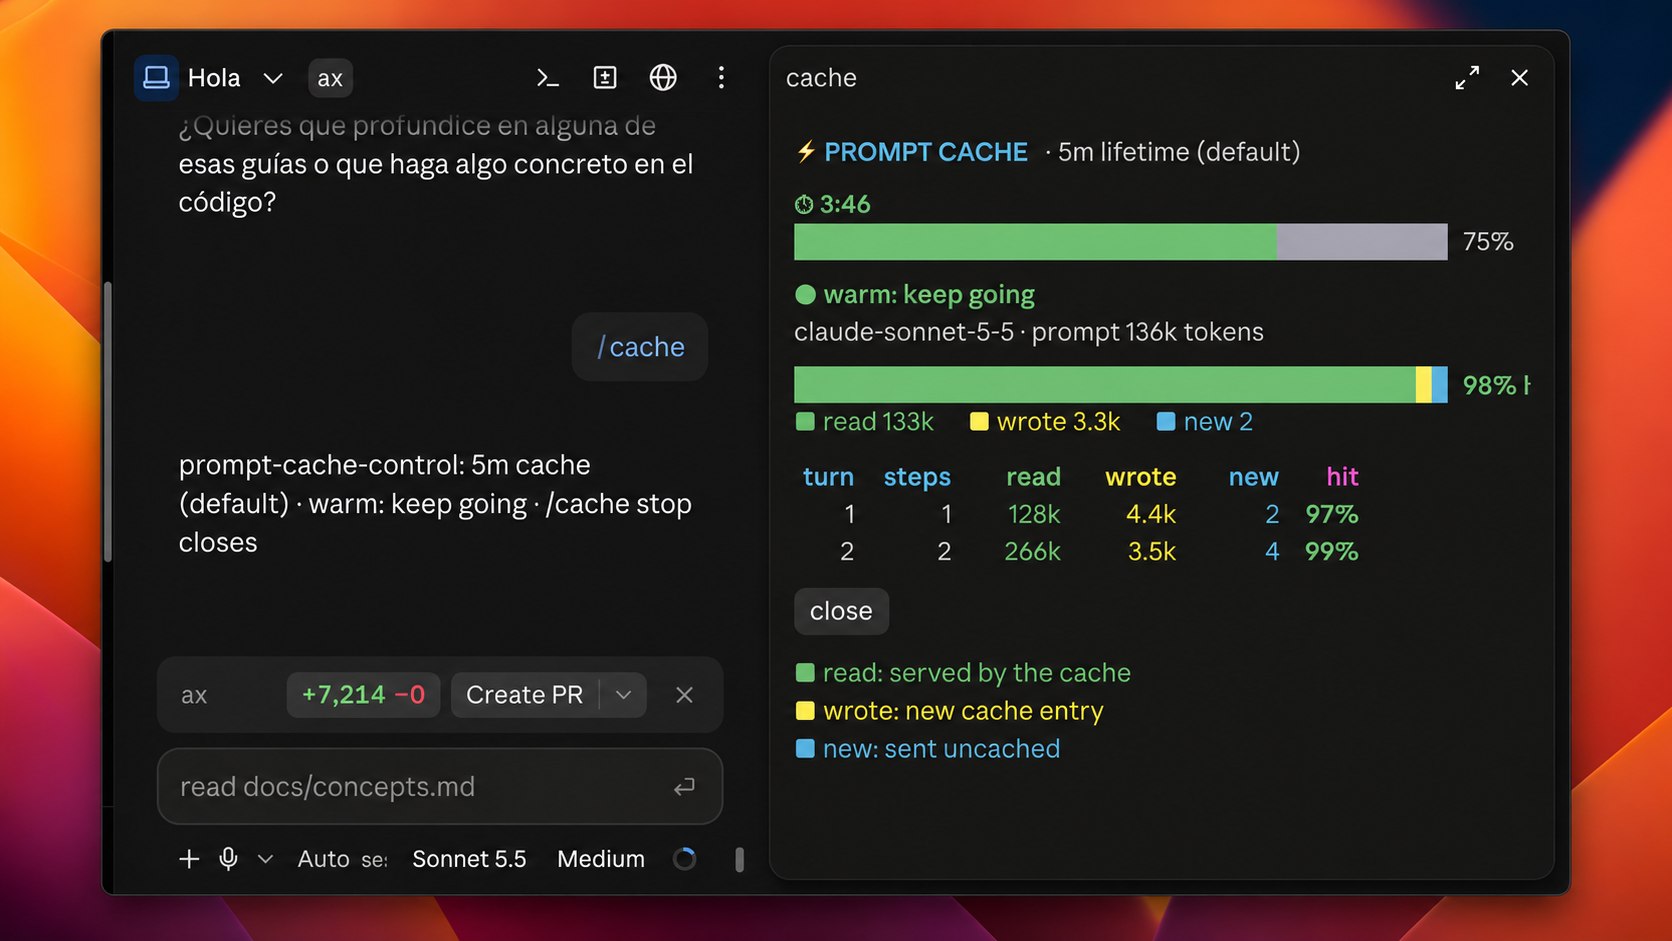Click the 3:46 timer clock icon

[x=804, y=205]
